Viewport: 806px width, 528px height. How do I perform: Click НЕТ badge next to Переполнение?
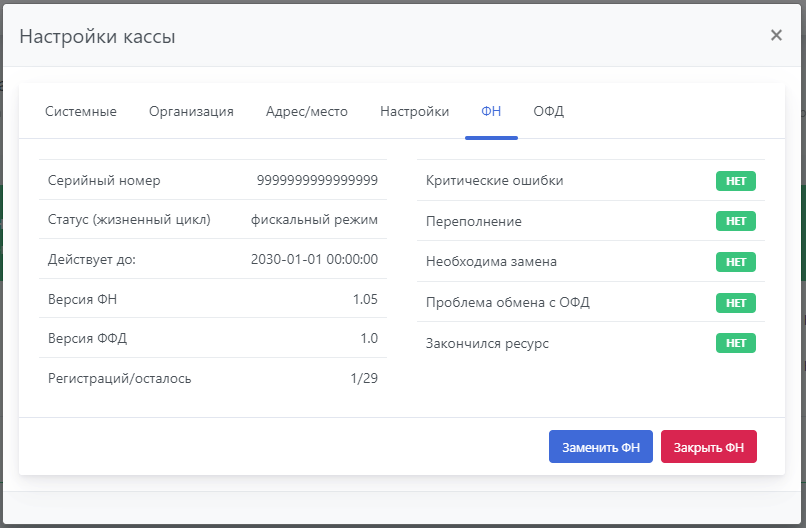tap(735, 221)
